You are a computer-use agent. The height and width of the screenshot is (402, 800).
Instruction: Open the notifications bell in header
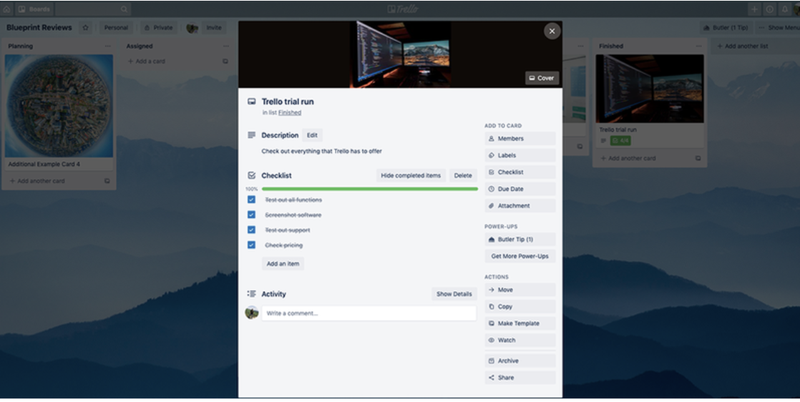pos(785,9)
